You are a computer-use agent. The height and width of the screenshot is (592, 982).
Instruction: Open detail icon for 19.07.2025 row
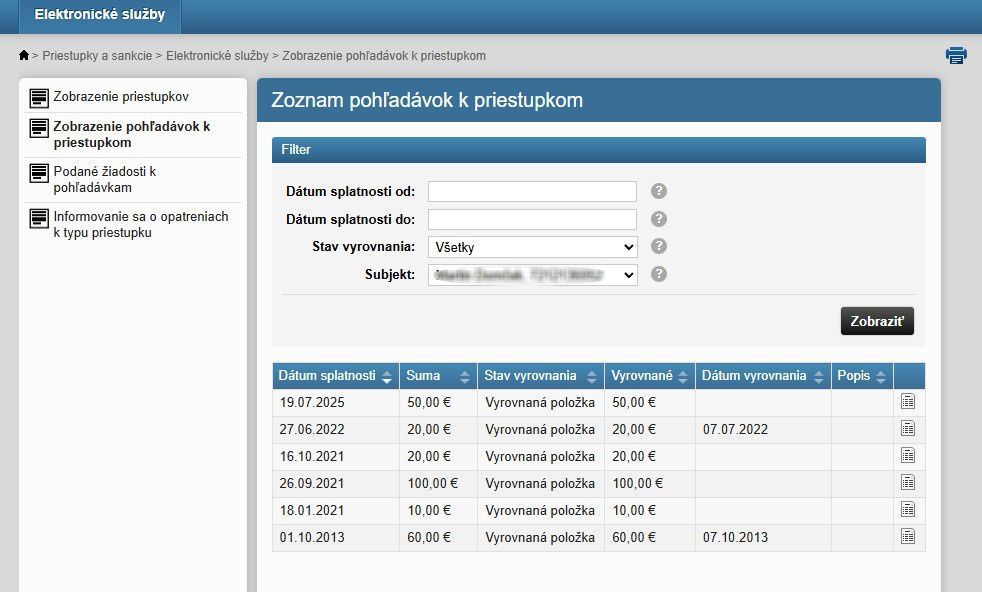coord(908,402)
